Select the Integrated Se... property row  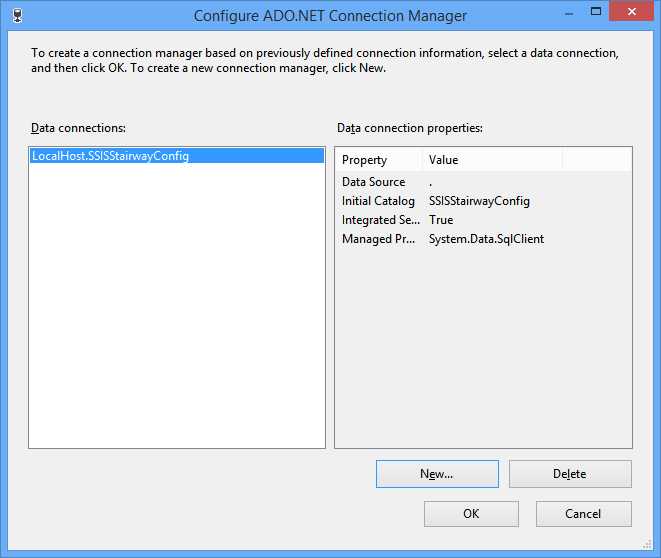[x=483, y=220]
